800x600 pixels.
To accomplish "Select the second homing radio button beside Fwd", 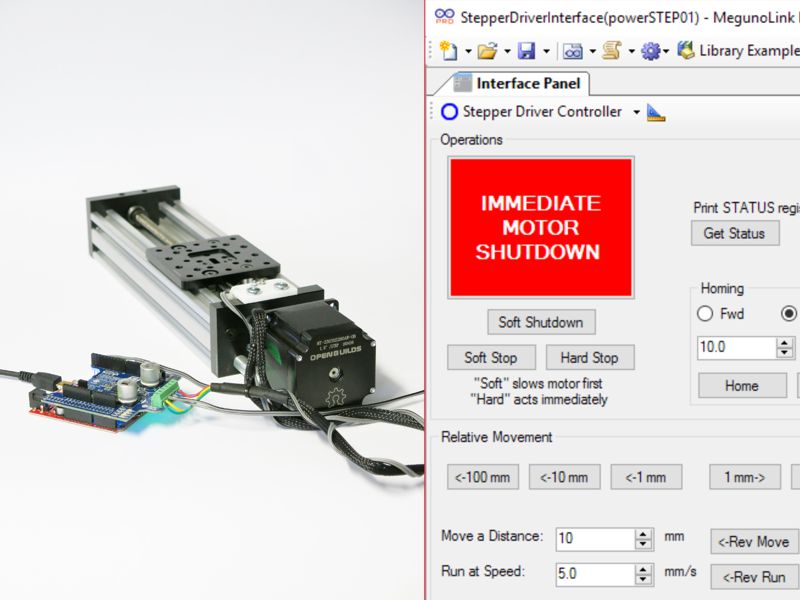I will pos(789,313).
